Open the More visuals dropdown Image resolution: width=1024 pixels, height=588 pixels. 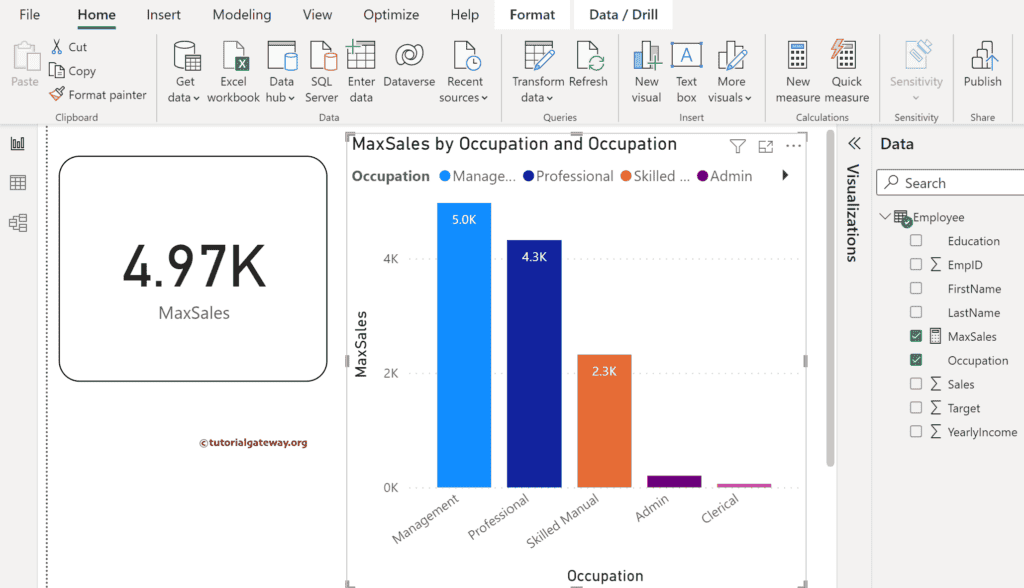point(731,70)
